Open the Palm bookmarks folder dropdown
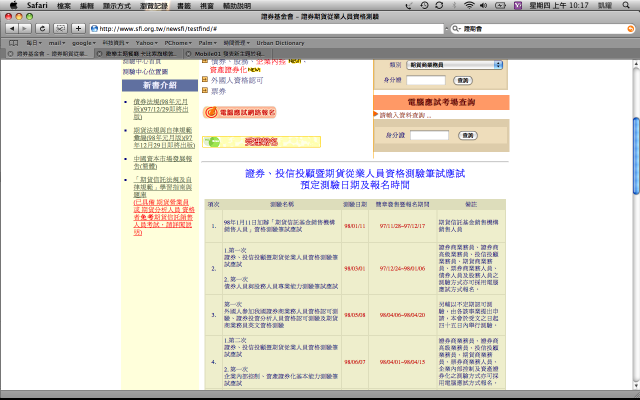The width and height of the screenshot is (640, 400). pyautogui.click(x=208, y=43)
